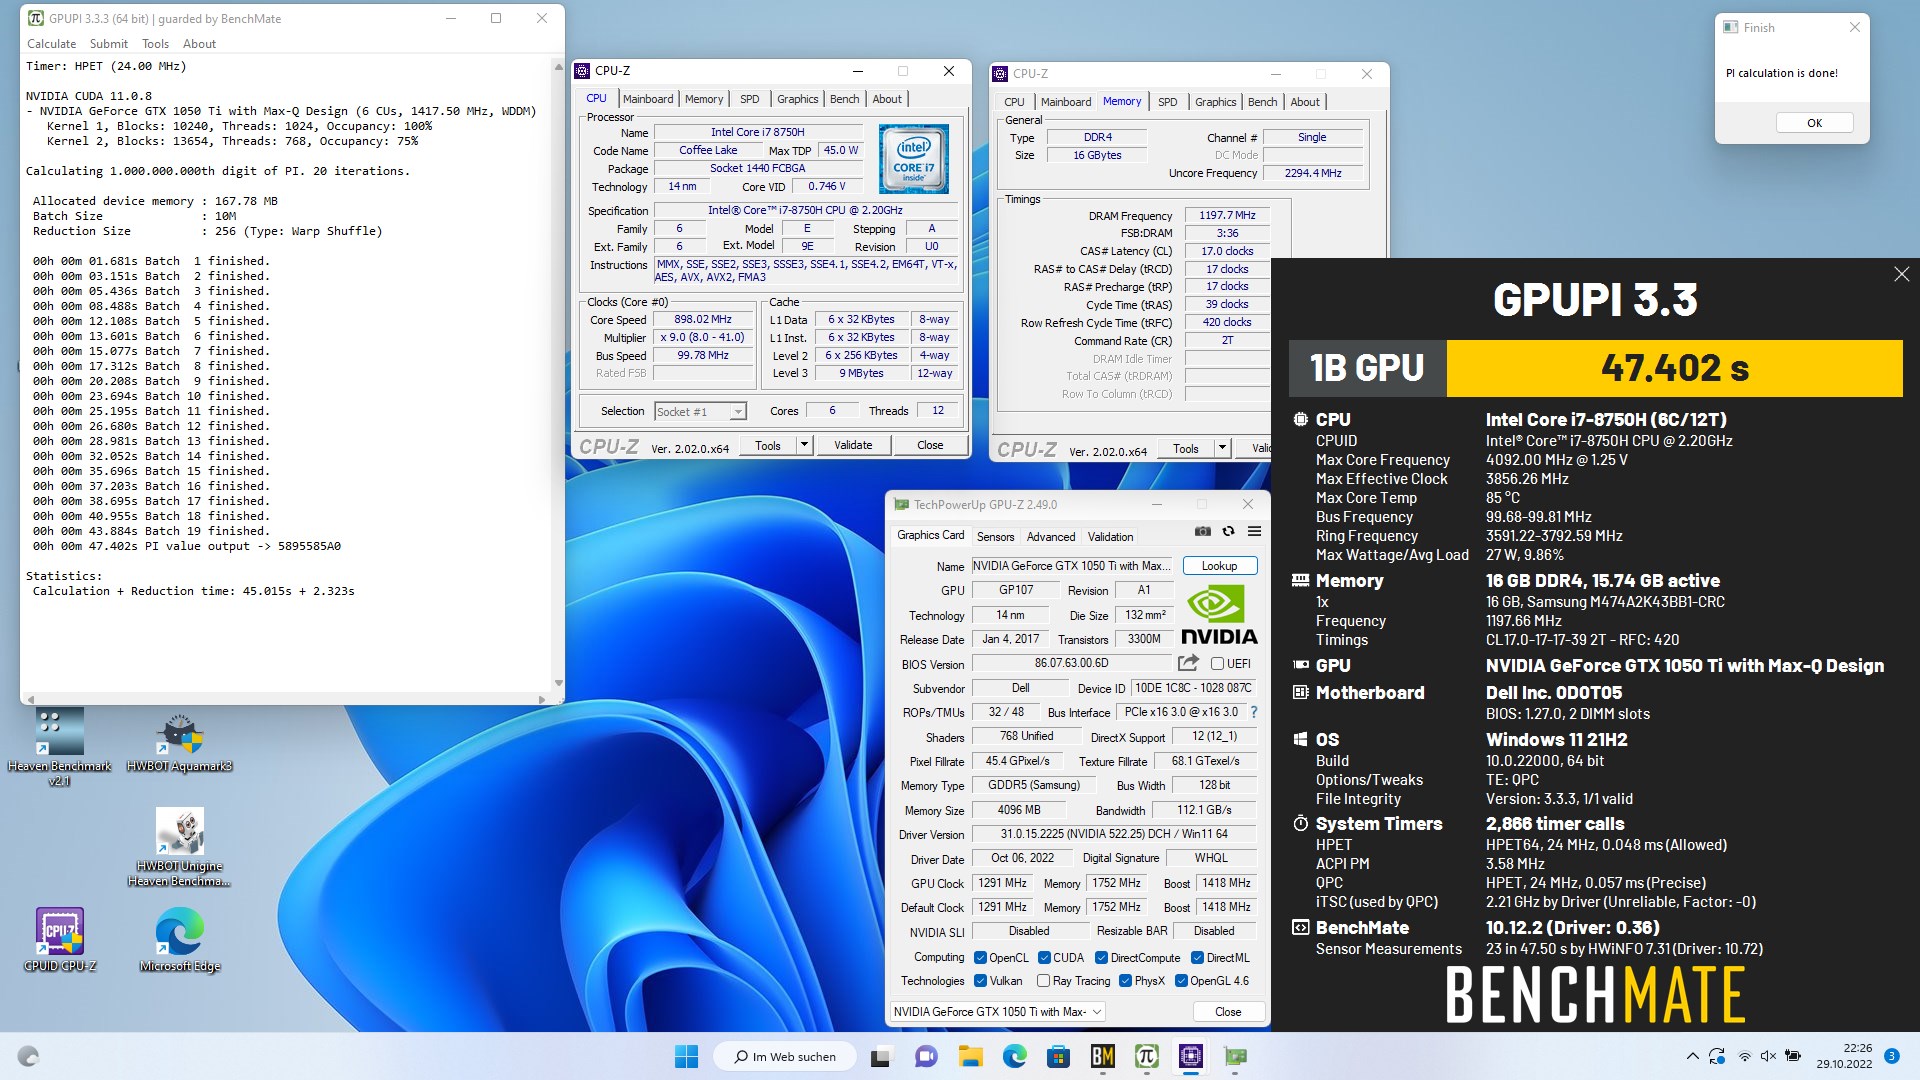The width and height of the screenshot is (1920, 1080).
Task: Toggle the UEFI checkbox in GPU-Z
Action: tap(1217, 664)
